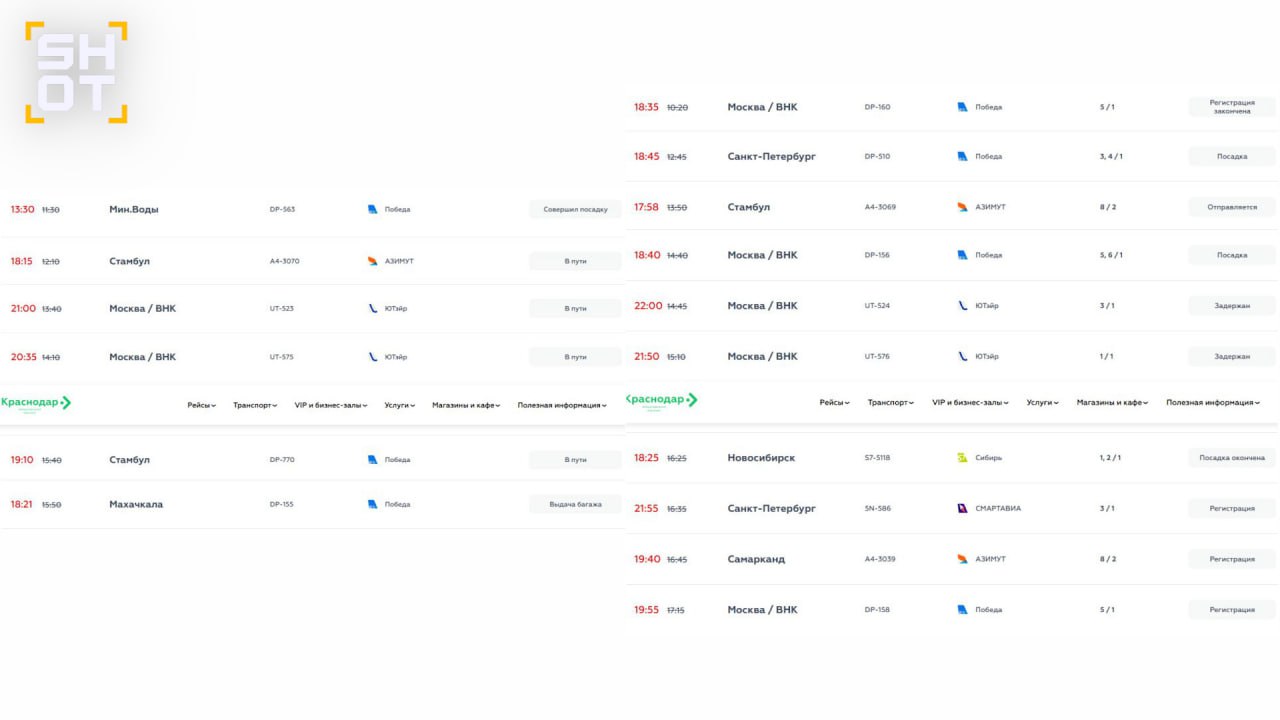The image size is (1280, 720).
Task: Click the Краснодар airport logo above the Новосибирск row
Action: [x=661, y=400]
